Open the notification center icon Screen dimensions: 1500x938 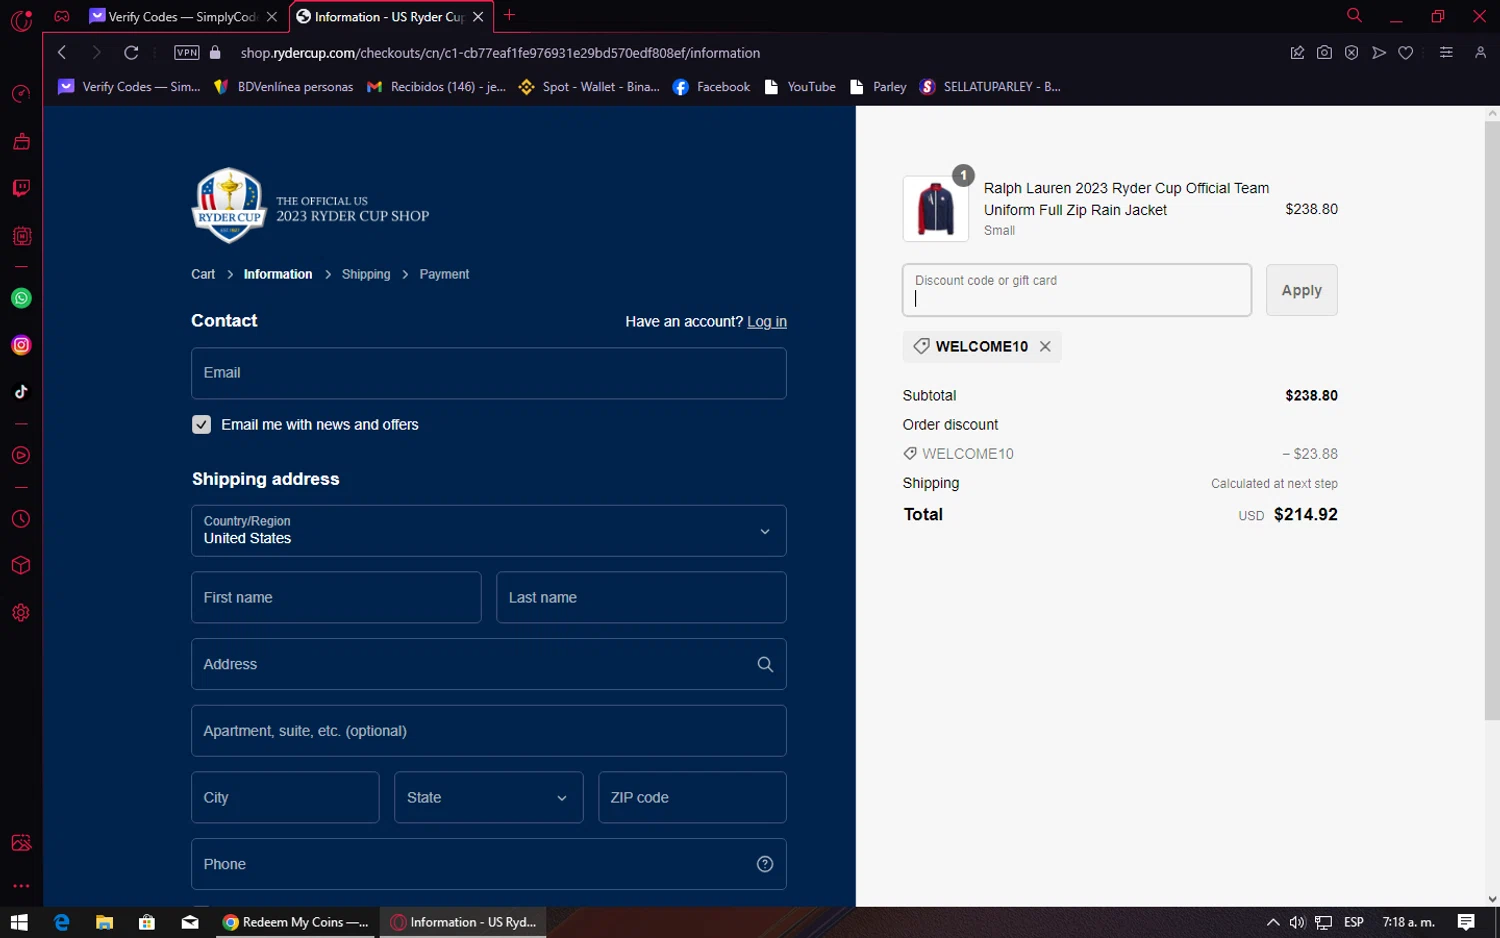pos(1466,922)
